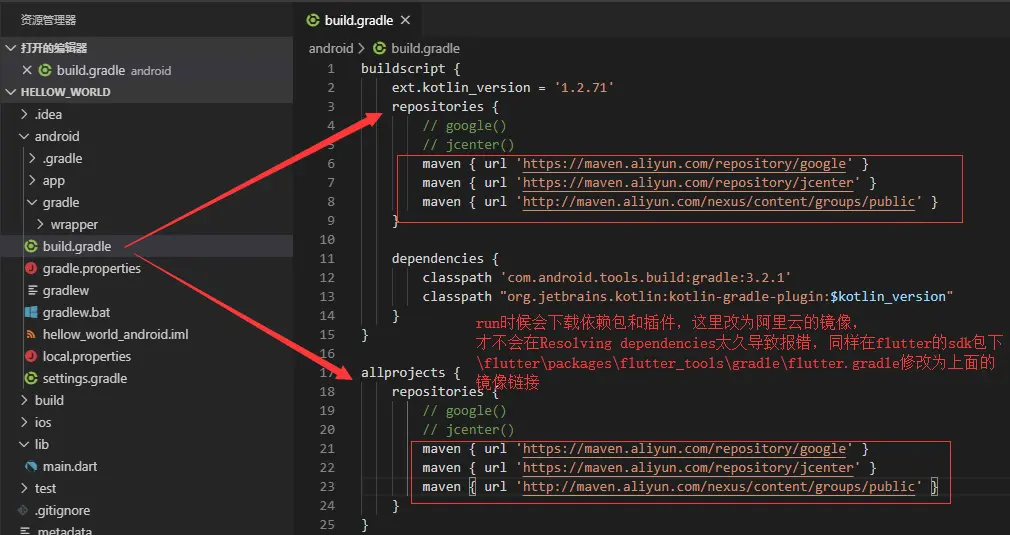
Task: Click the gradle icon beside build.gradle in tree
Action: (31, 246)
